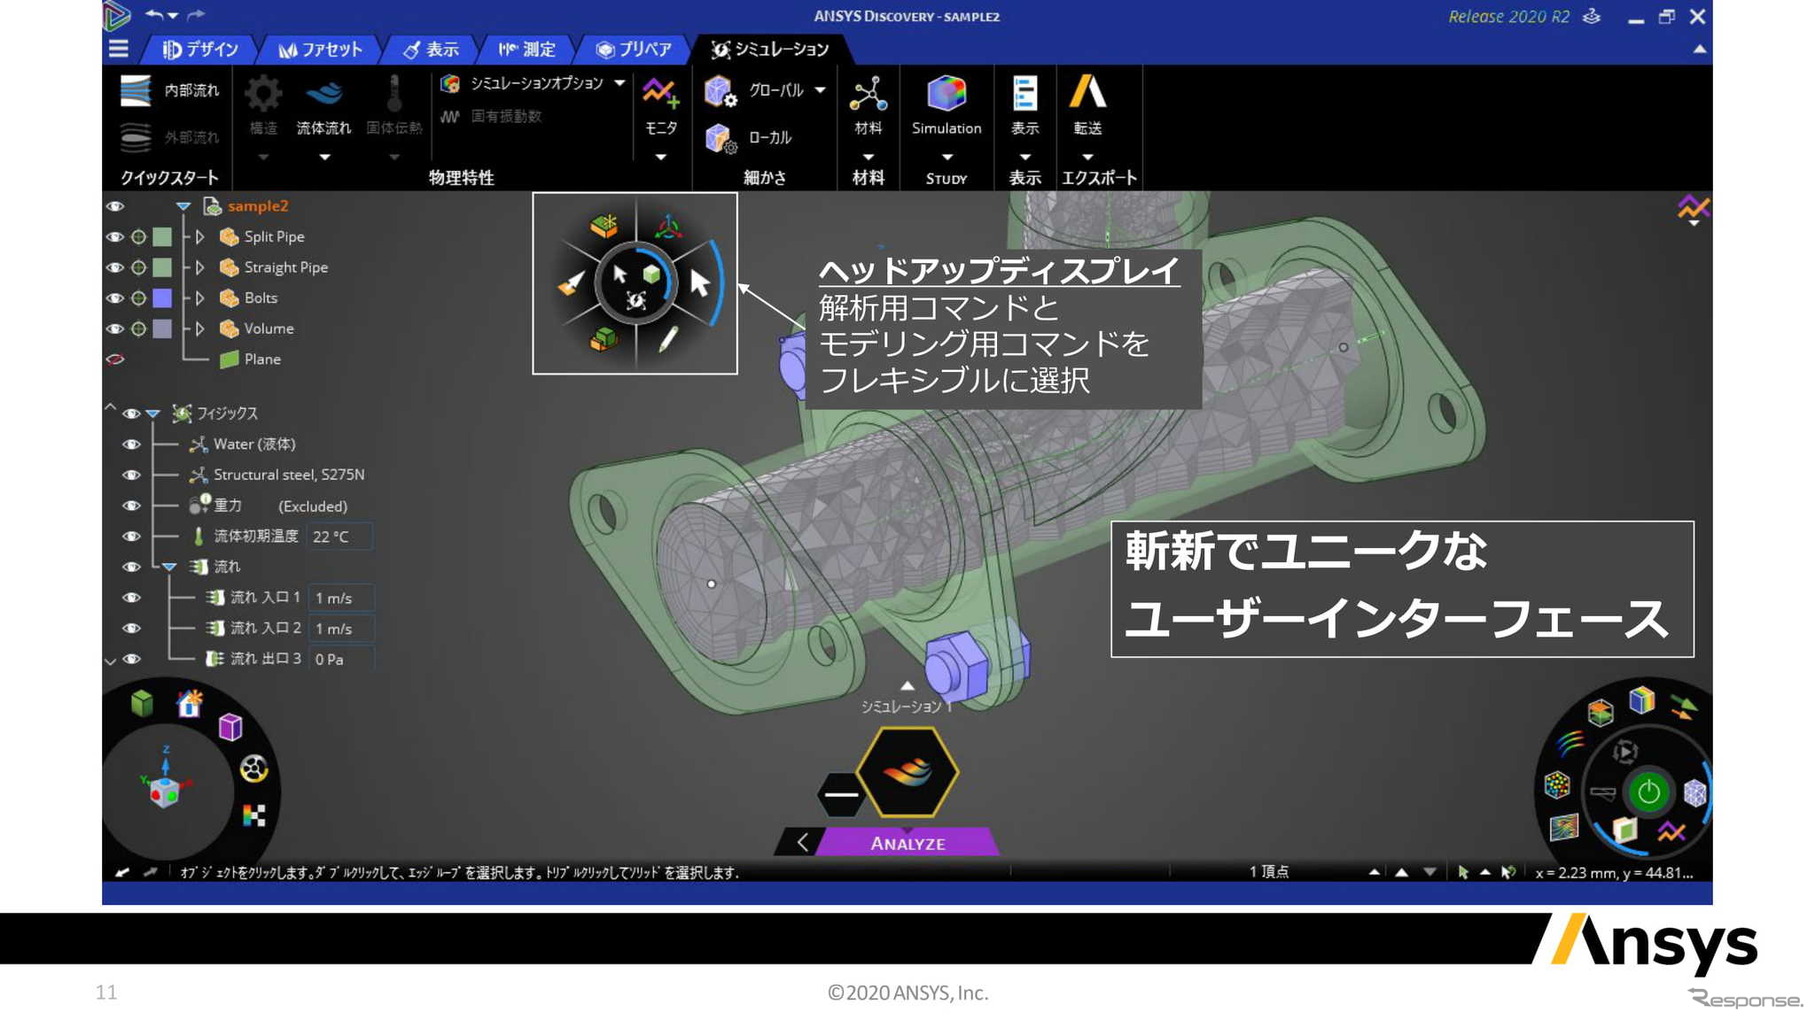Click the Simulation study cube icon
This screenshot has width=1815, height=1020.
(946, 95)
